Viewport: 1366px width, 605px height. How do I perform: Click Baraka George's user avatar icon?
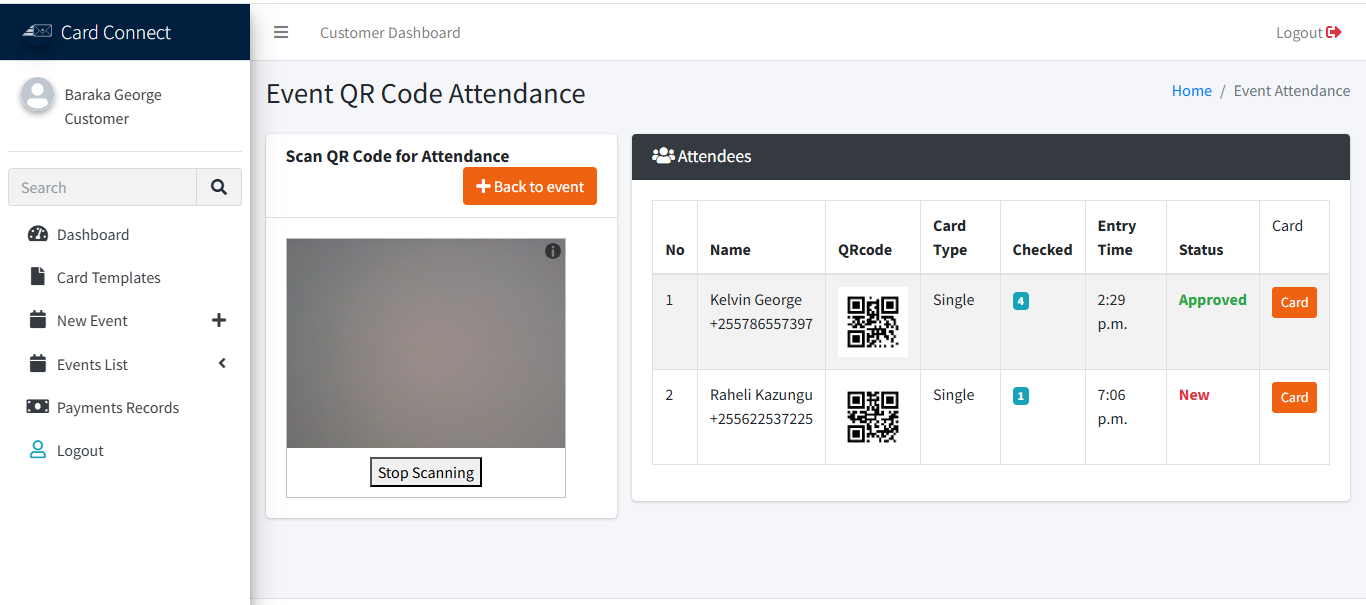pyautogui.click(x=38, y=95)
